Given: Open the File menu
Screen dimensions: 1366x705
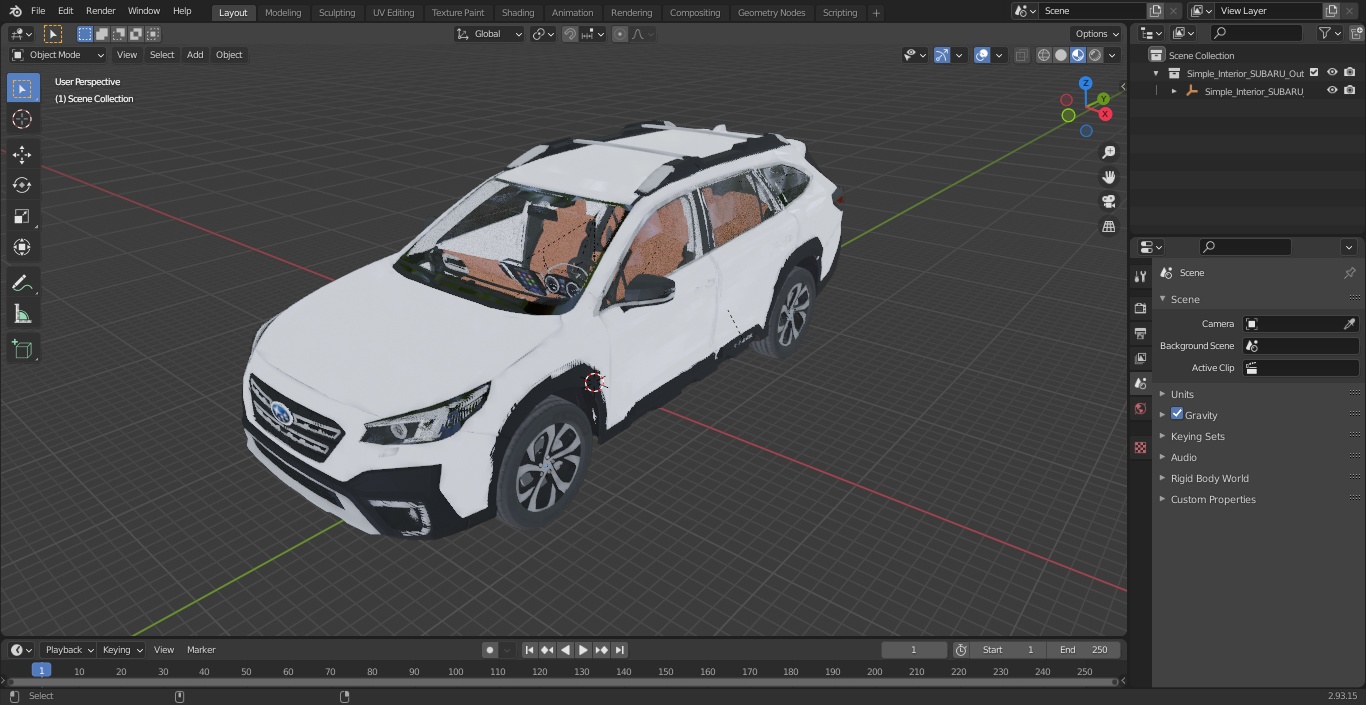Looking at the screenshot, I should tap(38, 11).
